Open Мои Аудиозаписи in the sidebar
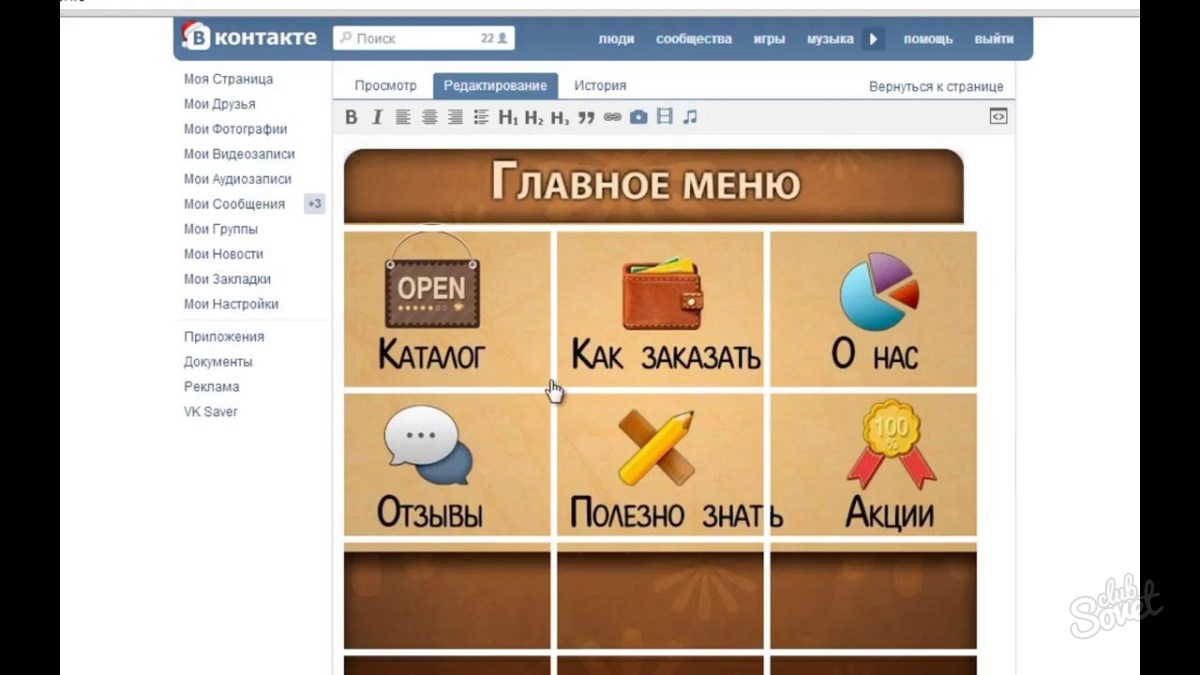 [x=238, y=179]
